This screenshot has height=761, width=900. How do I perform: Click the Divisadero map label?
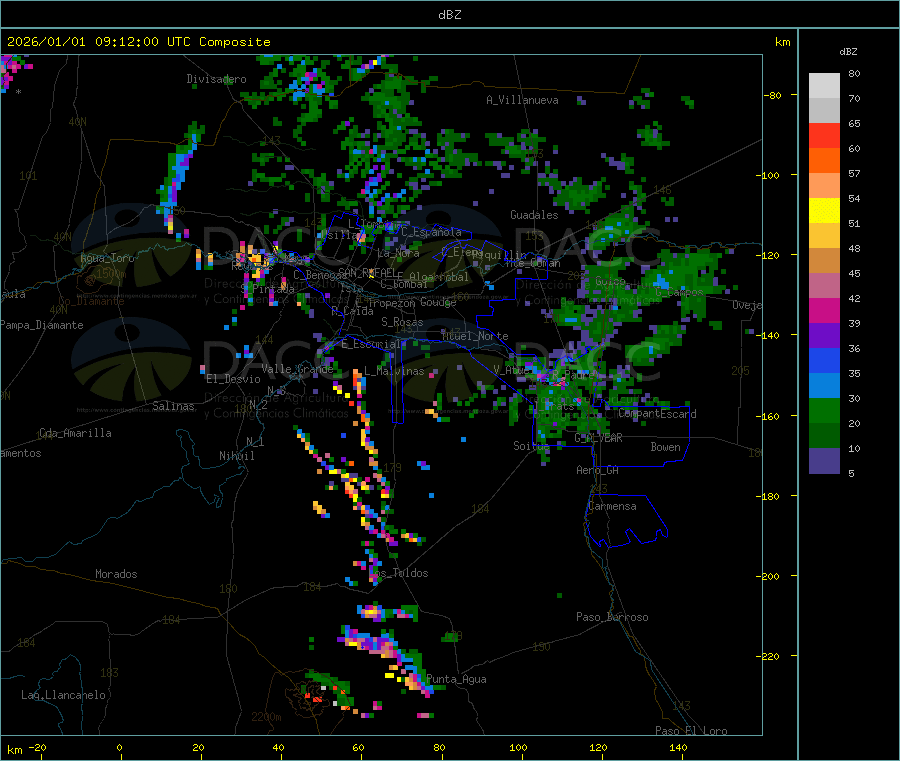click(216, 79)
